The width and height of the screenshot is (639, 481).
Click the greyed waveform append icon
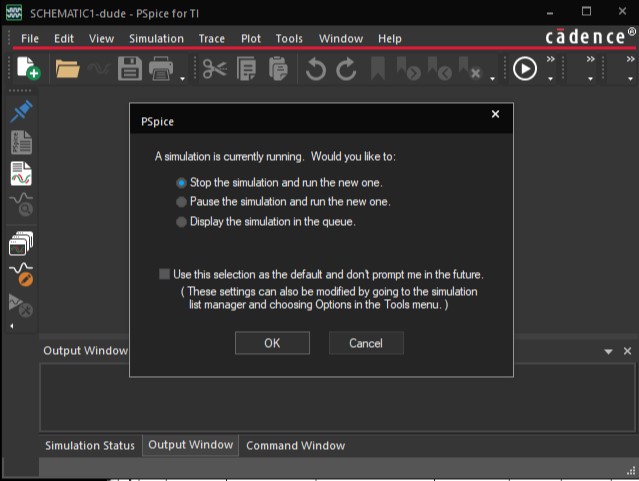tap(98, 68)
